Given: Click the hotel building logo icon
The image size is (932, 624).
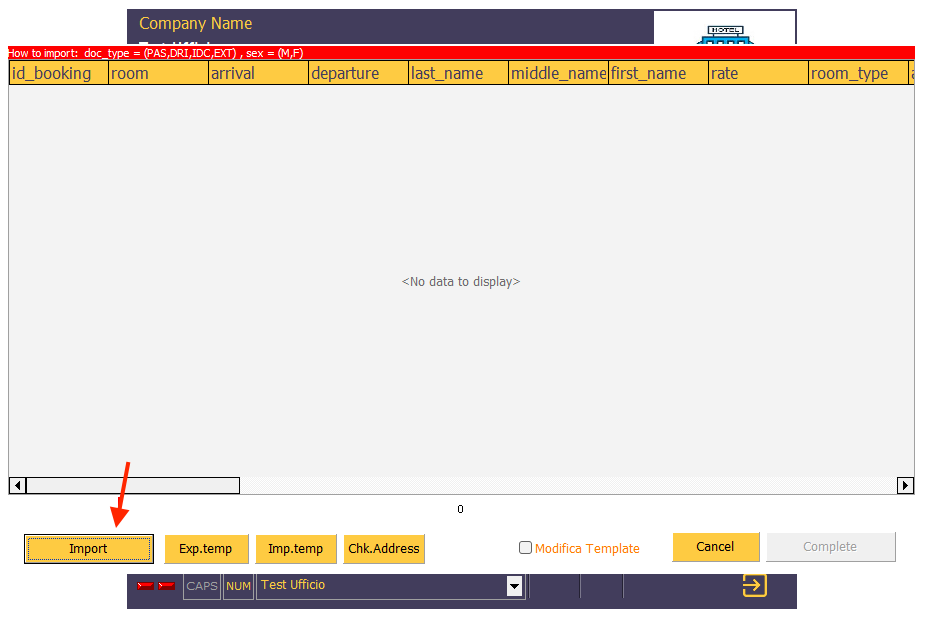Looking at the screenshot, I should coord(725,35).
